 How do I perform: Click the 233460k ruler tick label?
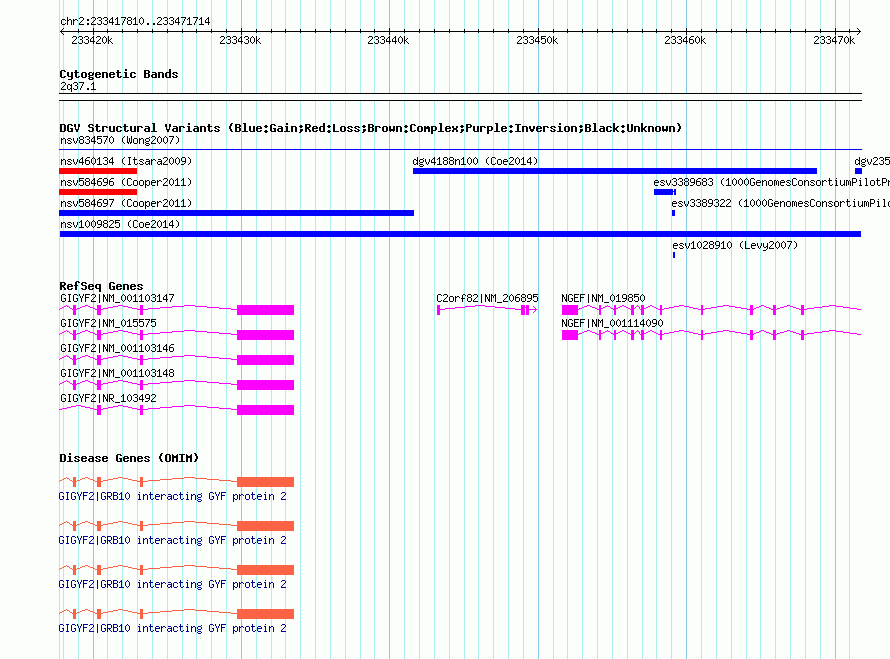coord(685,40)
